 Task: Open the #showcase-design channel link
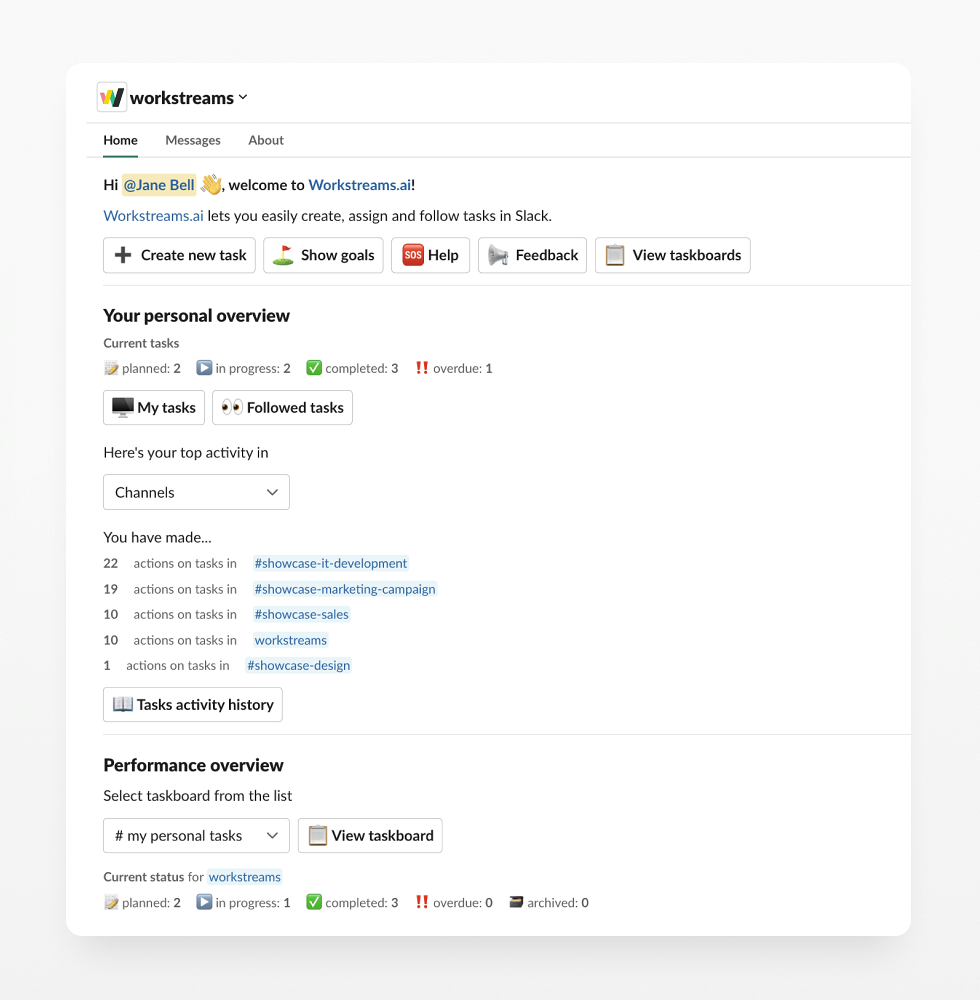[x=299, y=665]
